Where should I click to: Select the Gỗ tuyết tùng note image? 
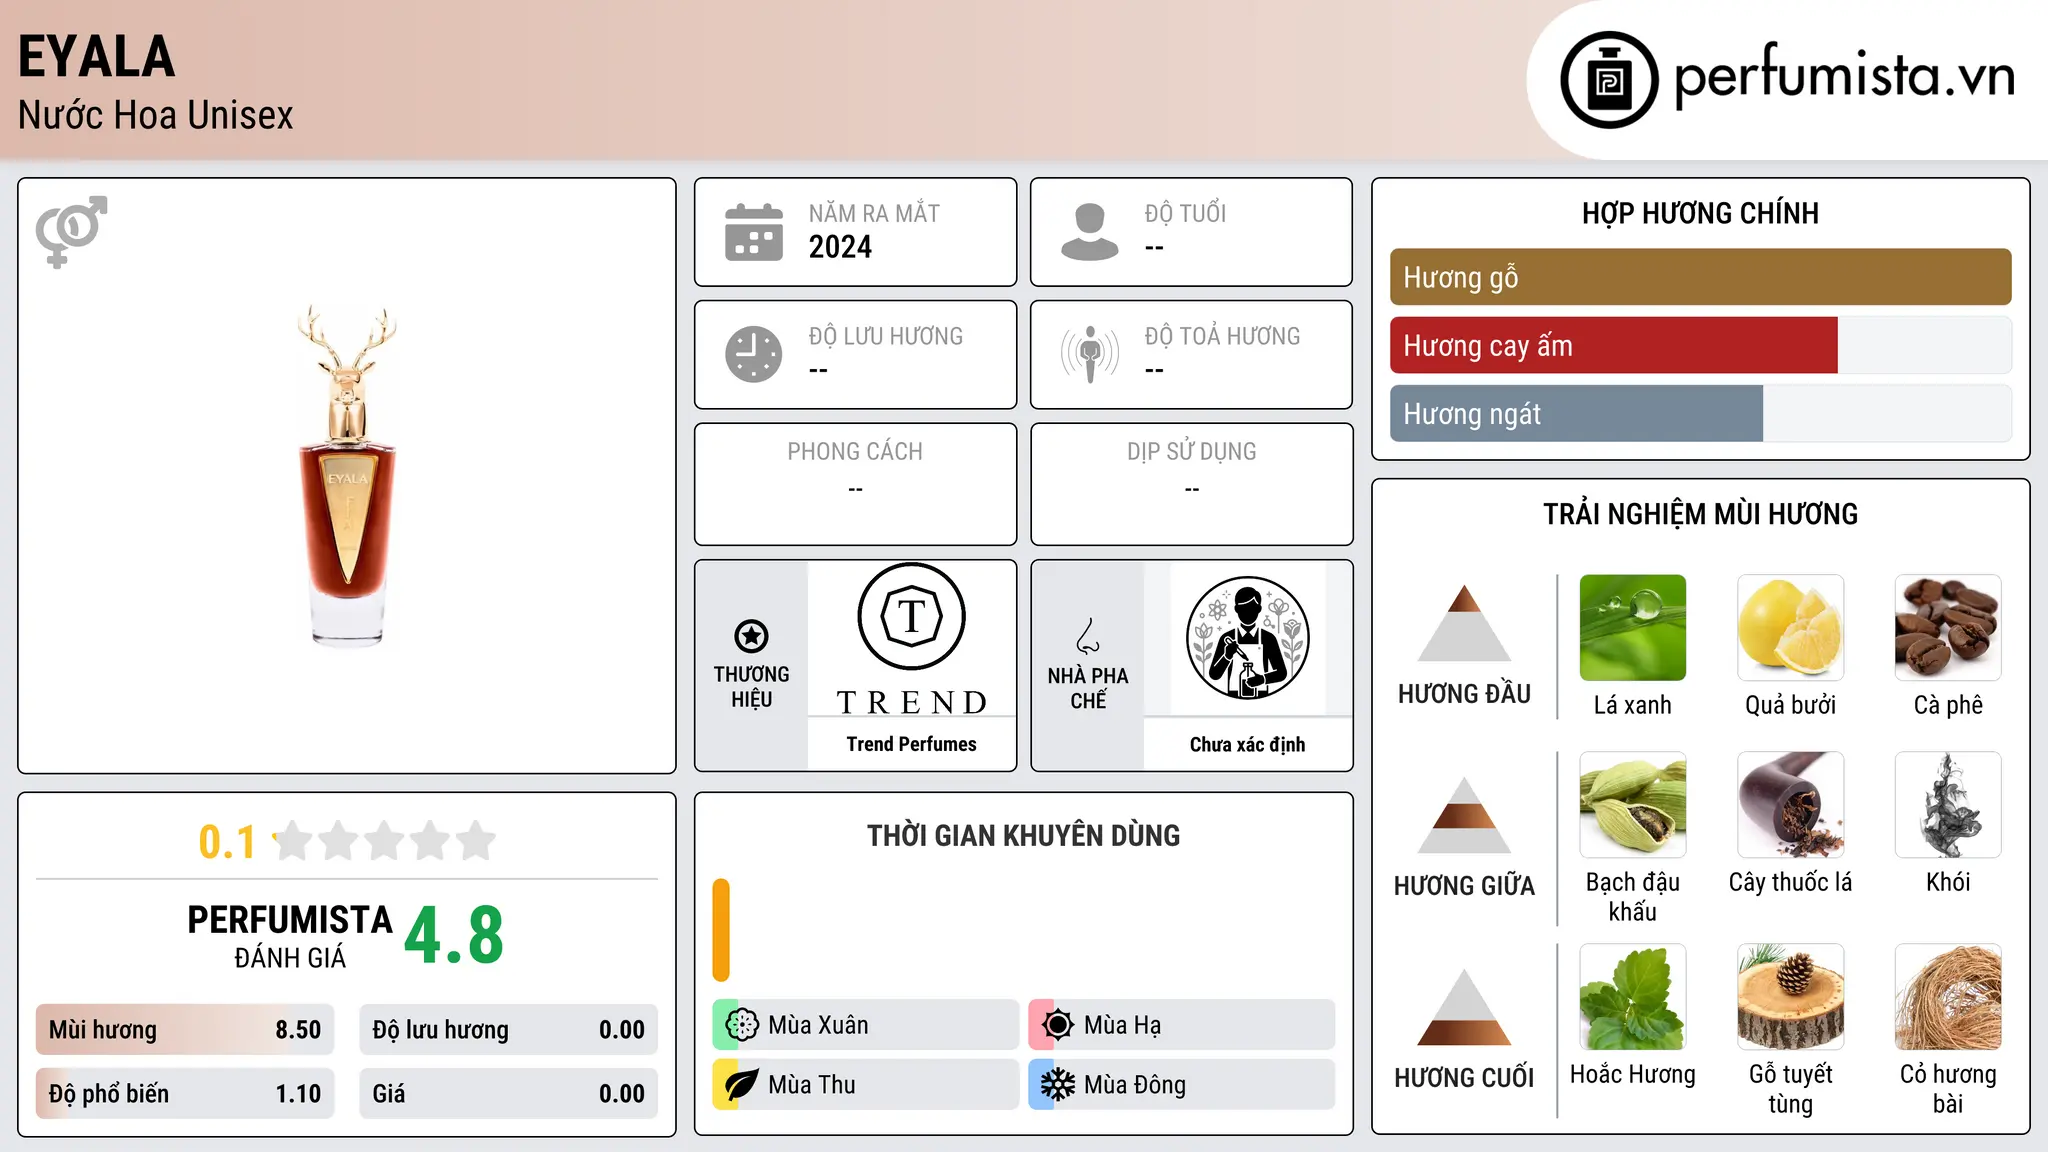(x=1791, y=997)
